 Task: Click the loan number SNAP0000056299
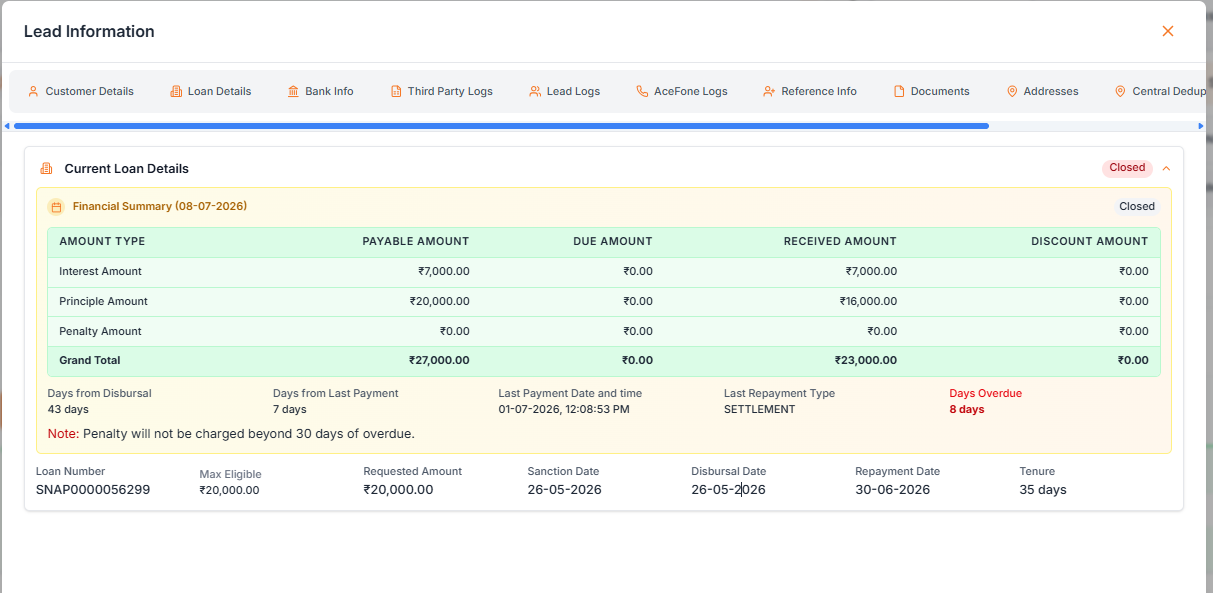point(93,490)
